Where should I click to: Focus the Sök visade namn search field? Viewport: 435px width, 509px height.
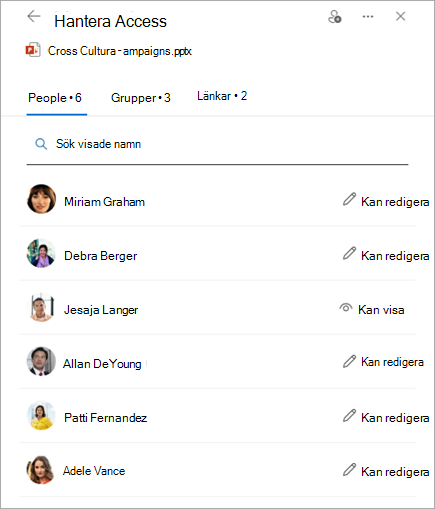pyautogui.click(x=217, y=144)
